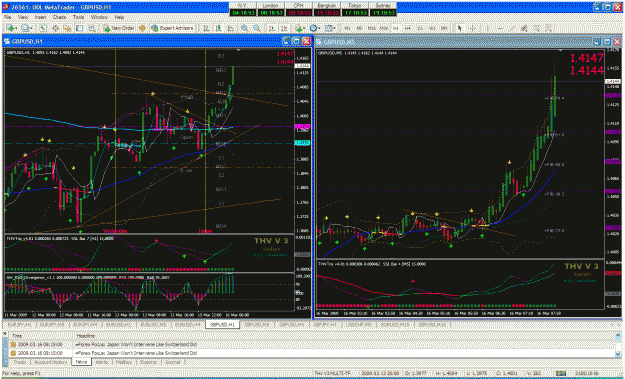Select the horizontal line drawing tool
Screen dimensions: 625x379
click(500, 28)
